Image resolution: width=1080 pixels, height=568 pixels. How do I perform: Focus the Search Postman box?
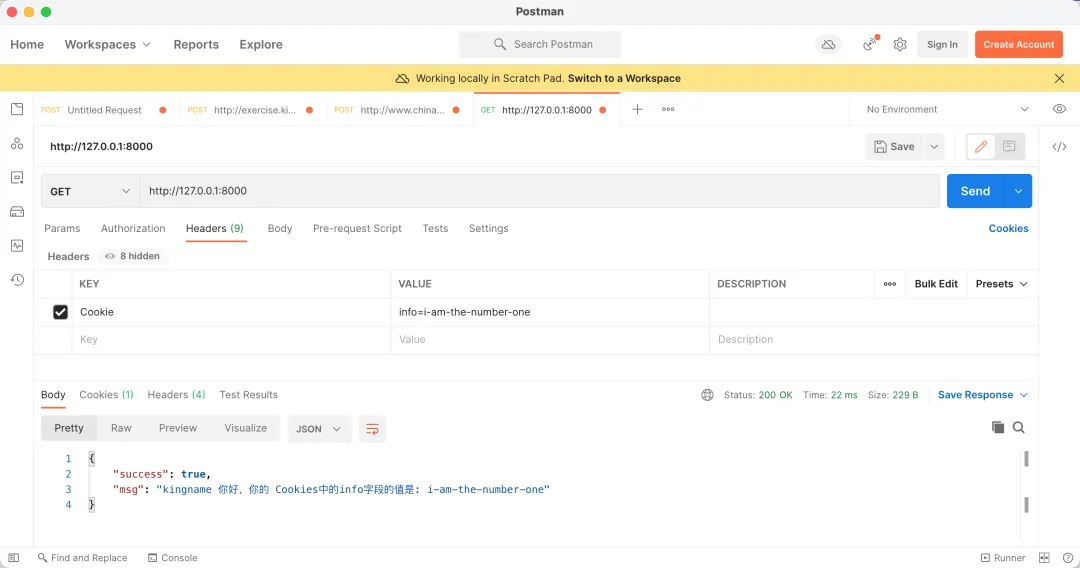click(540, 45)
